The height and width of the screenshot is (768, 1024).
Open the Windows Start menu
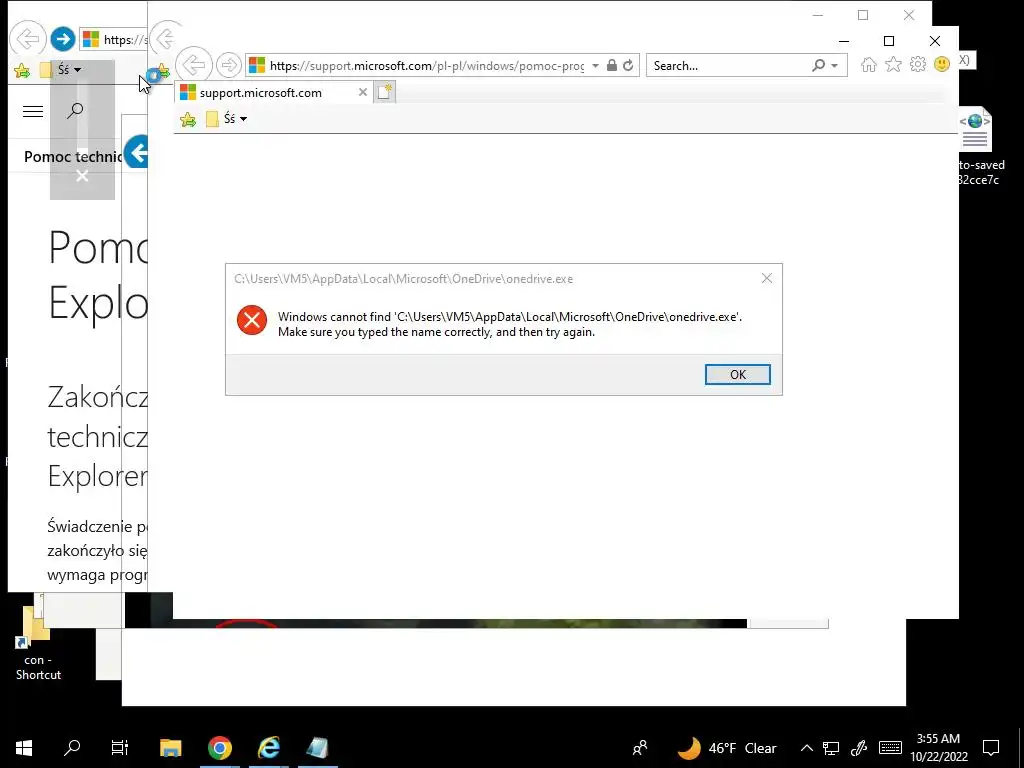(x=24, y=748)
